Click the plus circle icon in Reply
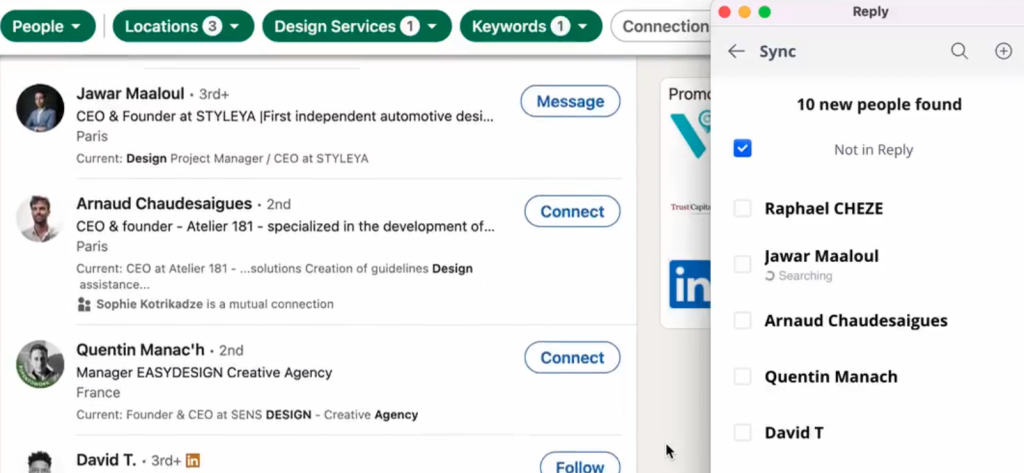This screenshot has width=1024, height=473. tap(1003, 51)
